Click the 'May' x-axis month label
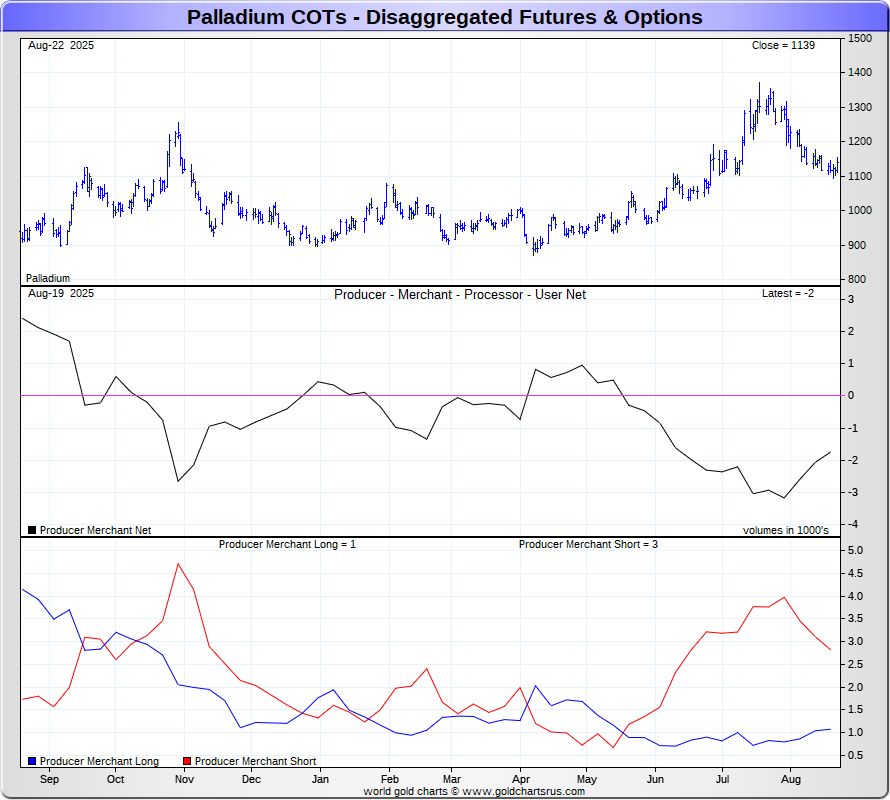Viewport: 890px width, 800px height. tap(586, 779)
